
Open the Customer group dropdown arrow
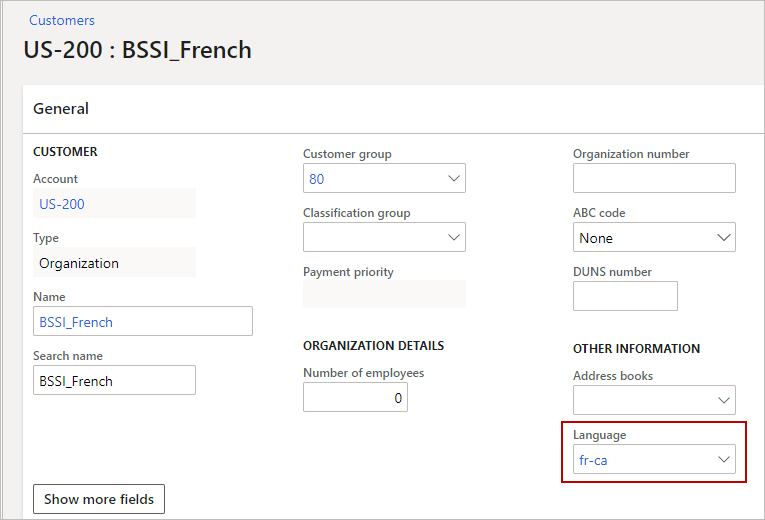(454, 179)
